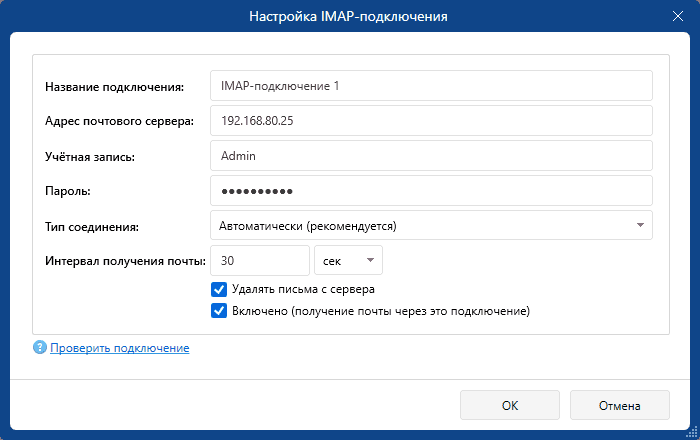Click the Проверить подключение link
The image size is (700, 440).
pos(120,348)
